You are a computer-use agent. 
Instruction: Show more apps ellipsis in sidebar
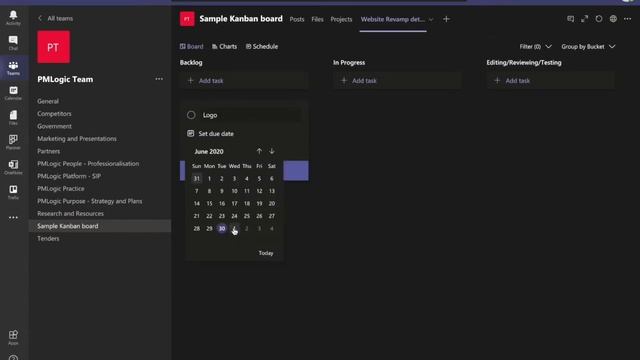[13, 218]
